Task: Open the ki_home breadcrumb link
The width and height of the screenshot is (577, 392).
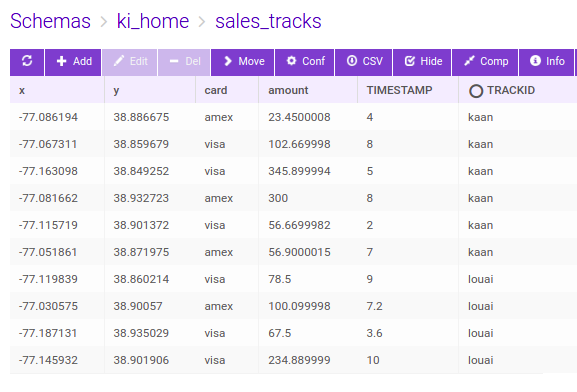Action: point(153,21)
